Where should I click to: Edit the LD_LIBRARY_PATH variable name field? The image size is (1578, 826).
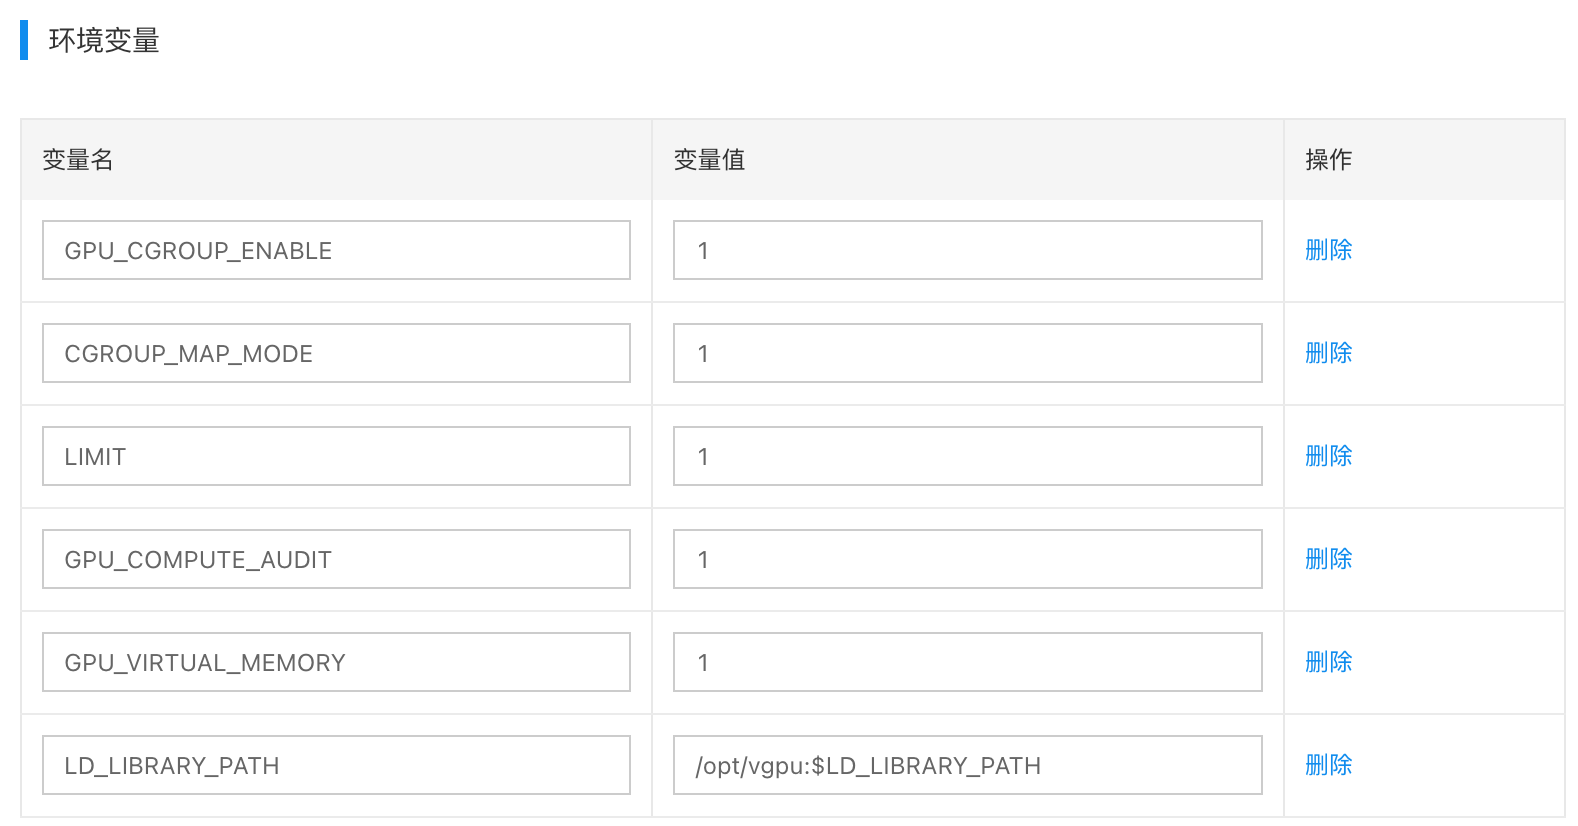tap(336, 765)
